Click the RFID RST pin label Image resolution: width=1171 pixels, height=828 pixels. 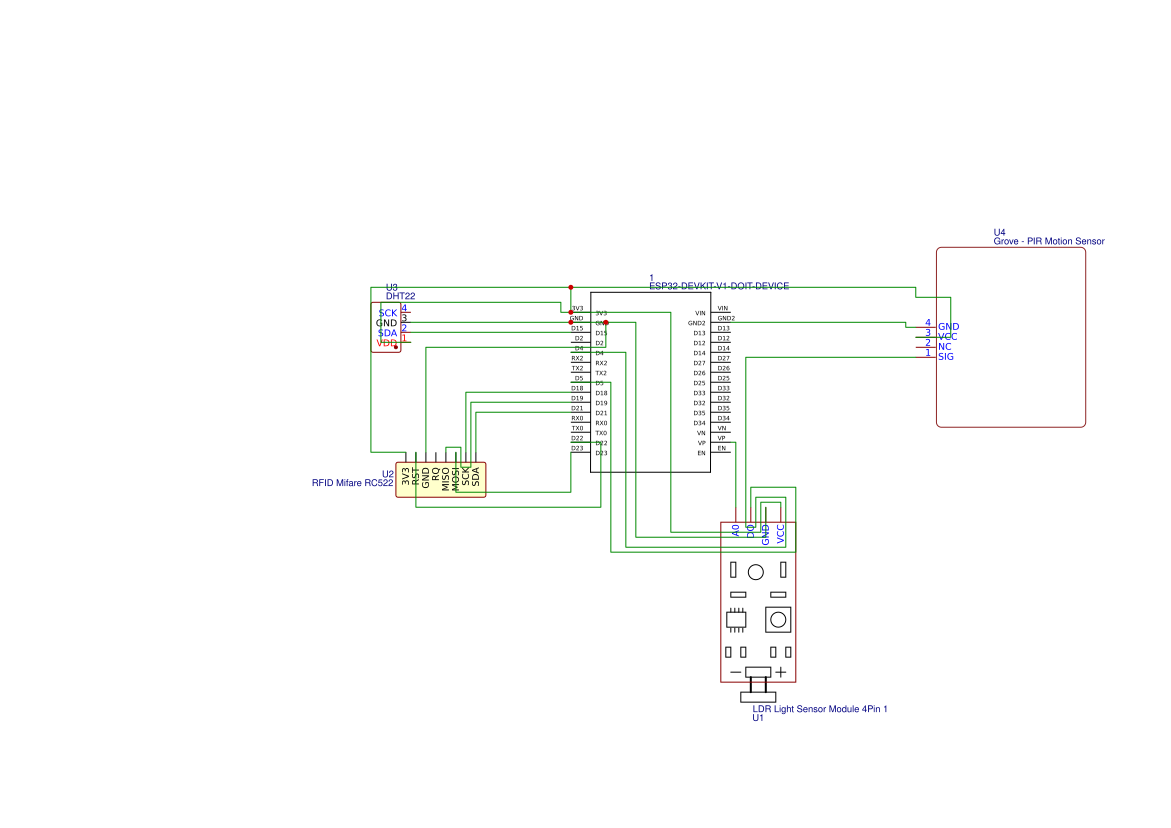(416, 476)
